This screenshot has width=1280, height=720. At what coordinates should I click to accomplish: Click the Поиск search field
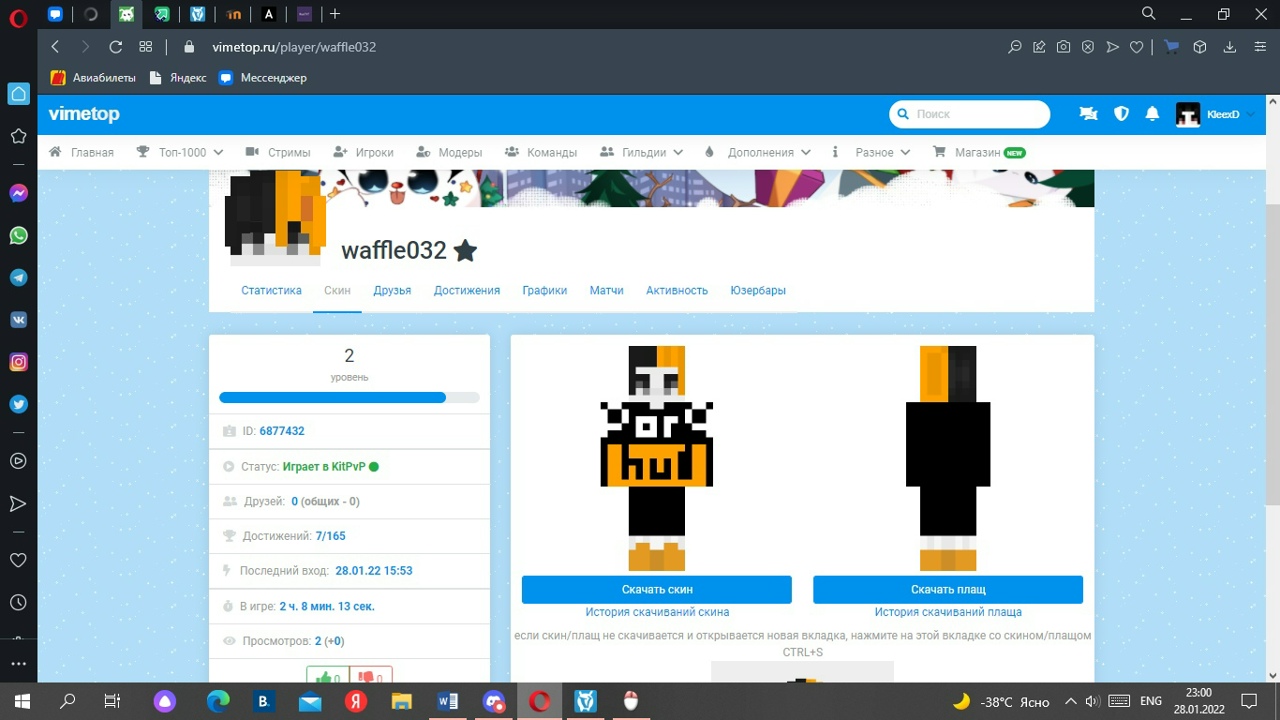(970, 114)
